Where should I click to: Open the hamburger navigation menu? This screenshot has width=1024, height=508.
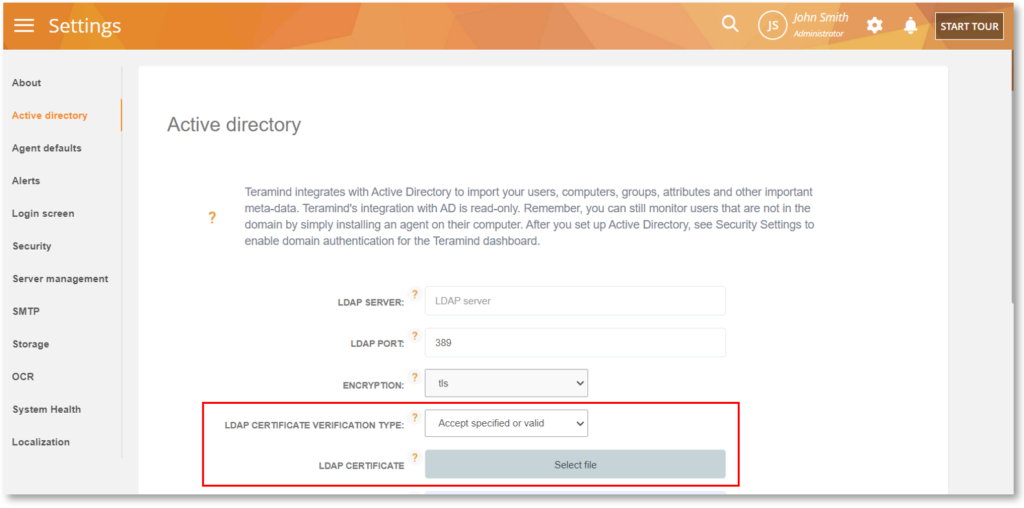24,26
